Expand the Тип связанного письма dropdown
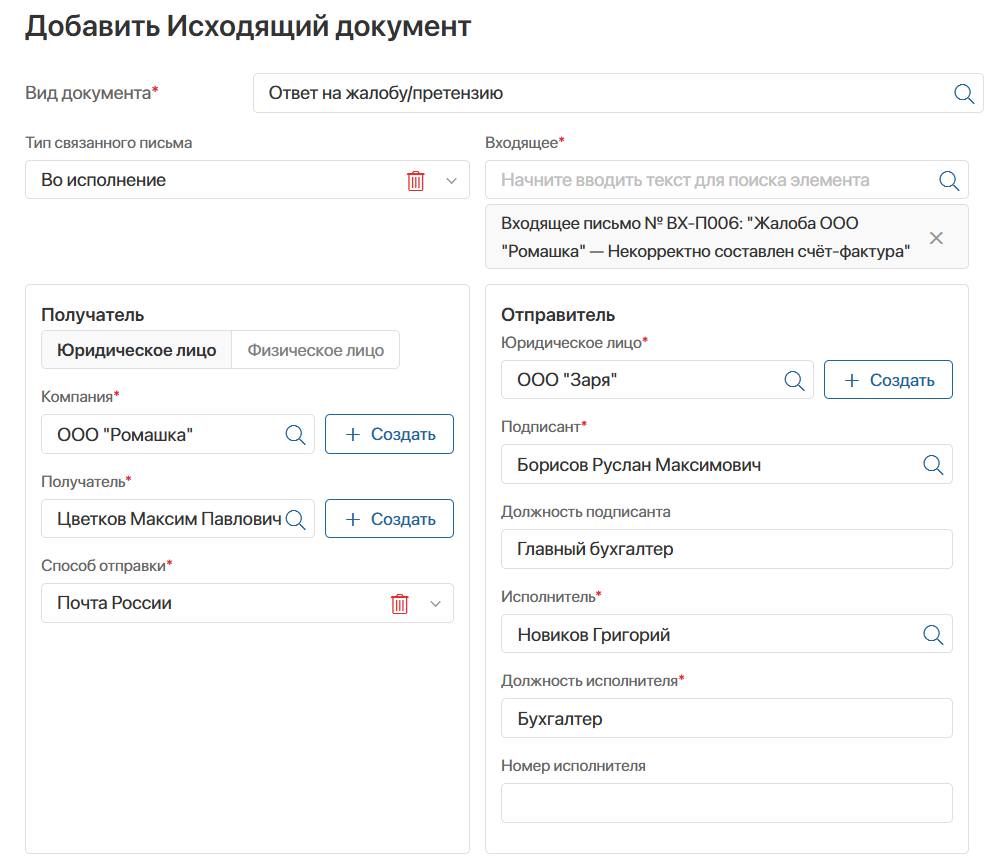 tap(449, 180)
